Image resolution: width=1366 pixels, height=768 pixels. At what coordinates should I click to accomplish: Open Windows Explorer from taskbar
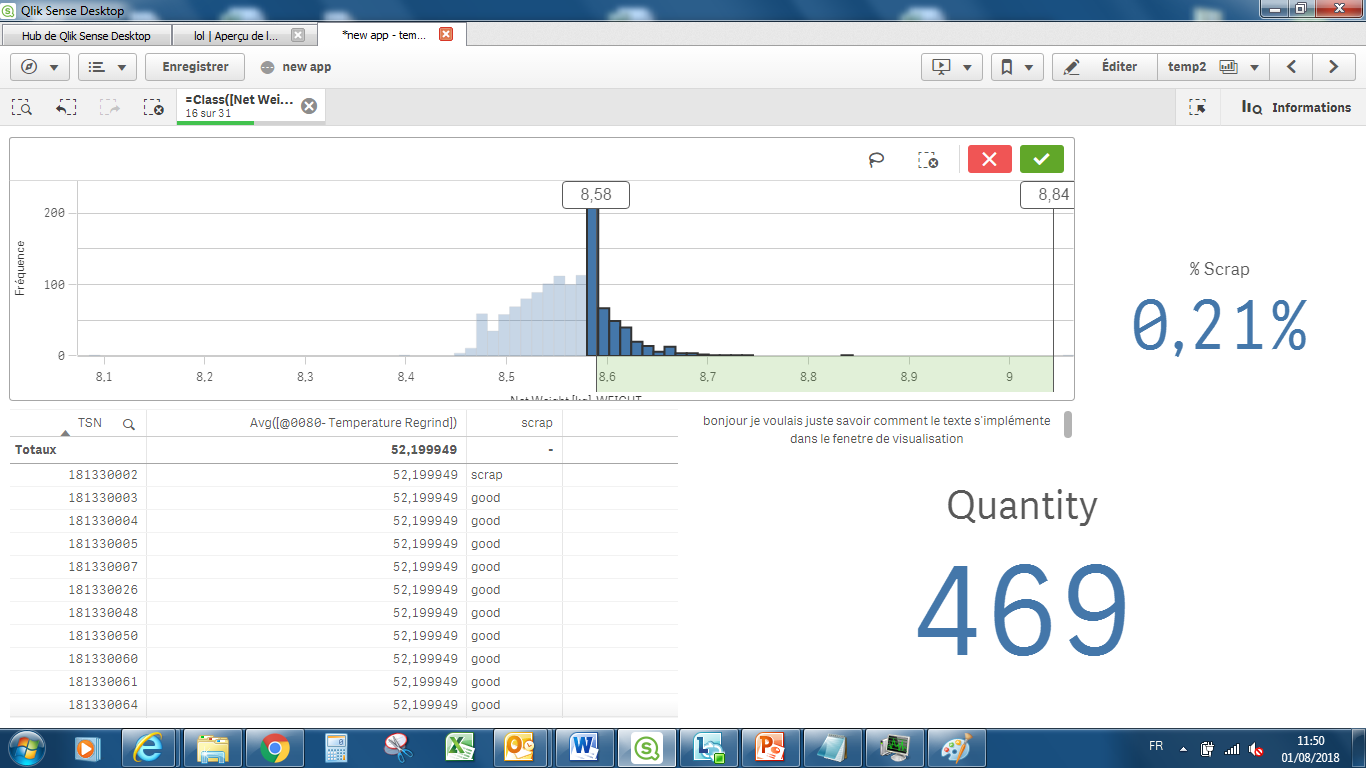[x=212, y=747]
